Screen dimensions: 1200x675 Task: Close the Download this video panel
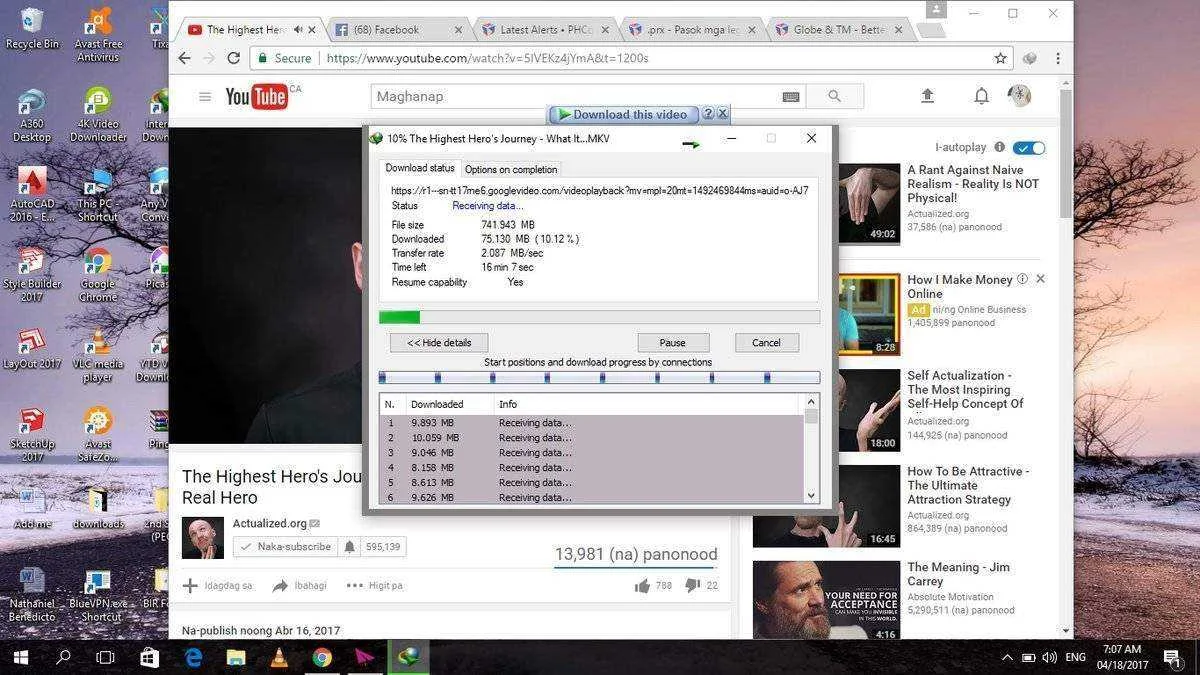coord(722,114)
